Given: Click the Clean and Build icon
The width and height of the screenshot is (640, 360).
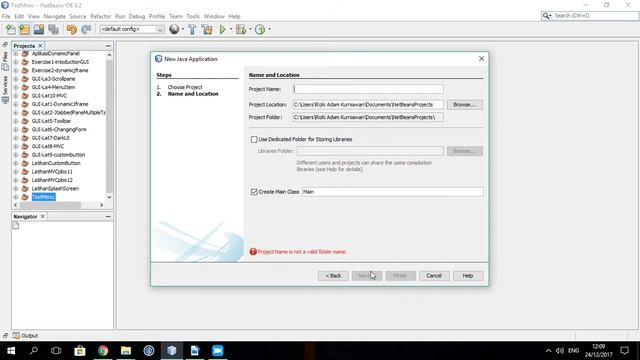Looking at the screenshot, I should tap(207, 29).
